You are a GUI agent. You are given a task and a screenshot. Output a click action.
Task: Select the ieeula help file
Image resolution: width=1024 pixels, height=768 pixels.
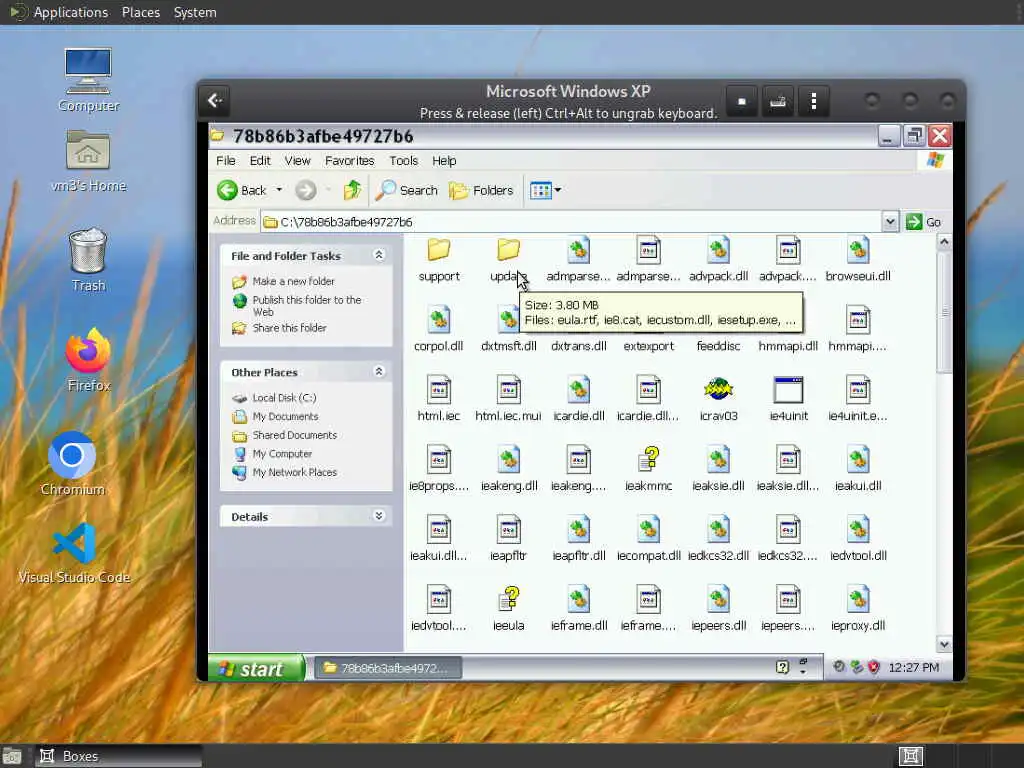click(x=508, y=609)
